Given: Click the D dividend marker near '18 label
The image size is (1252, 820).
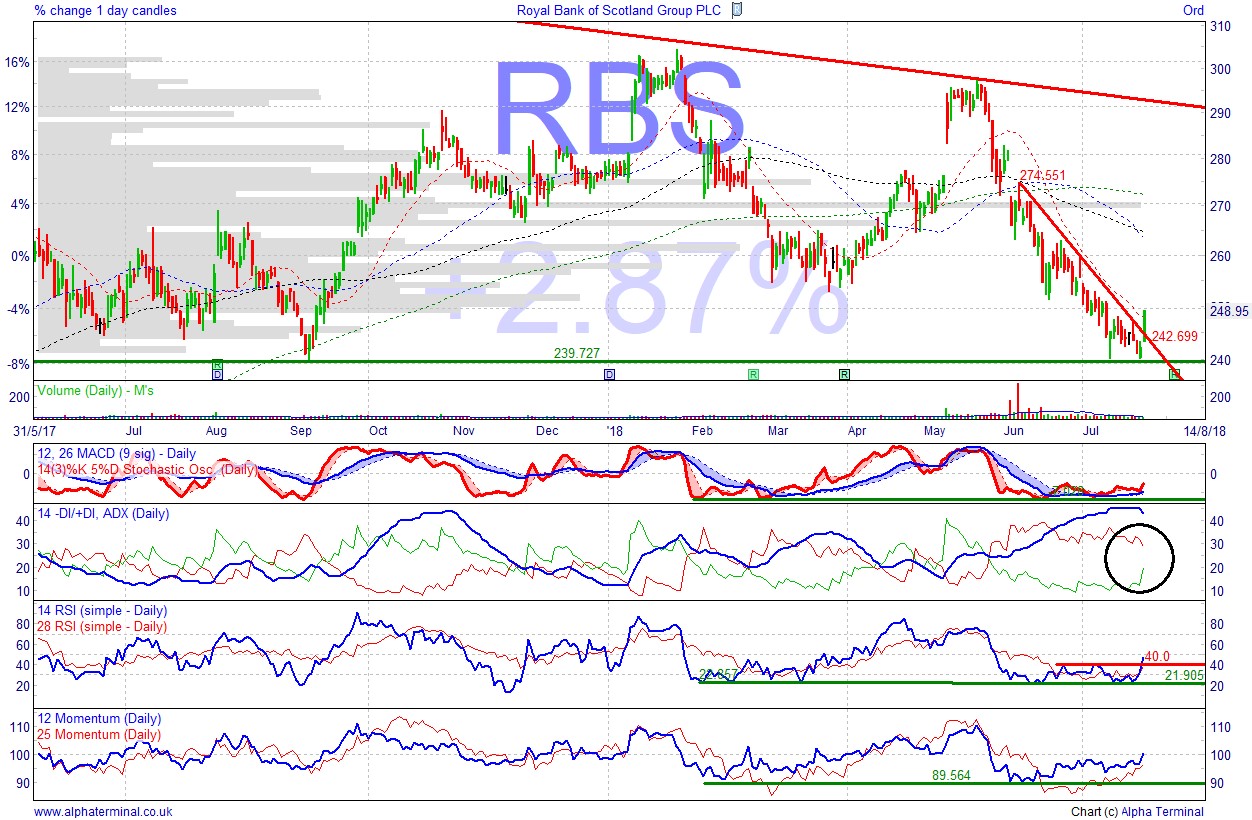Looking at the screenshot, I should (x=609, y=374).
